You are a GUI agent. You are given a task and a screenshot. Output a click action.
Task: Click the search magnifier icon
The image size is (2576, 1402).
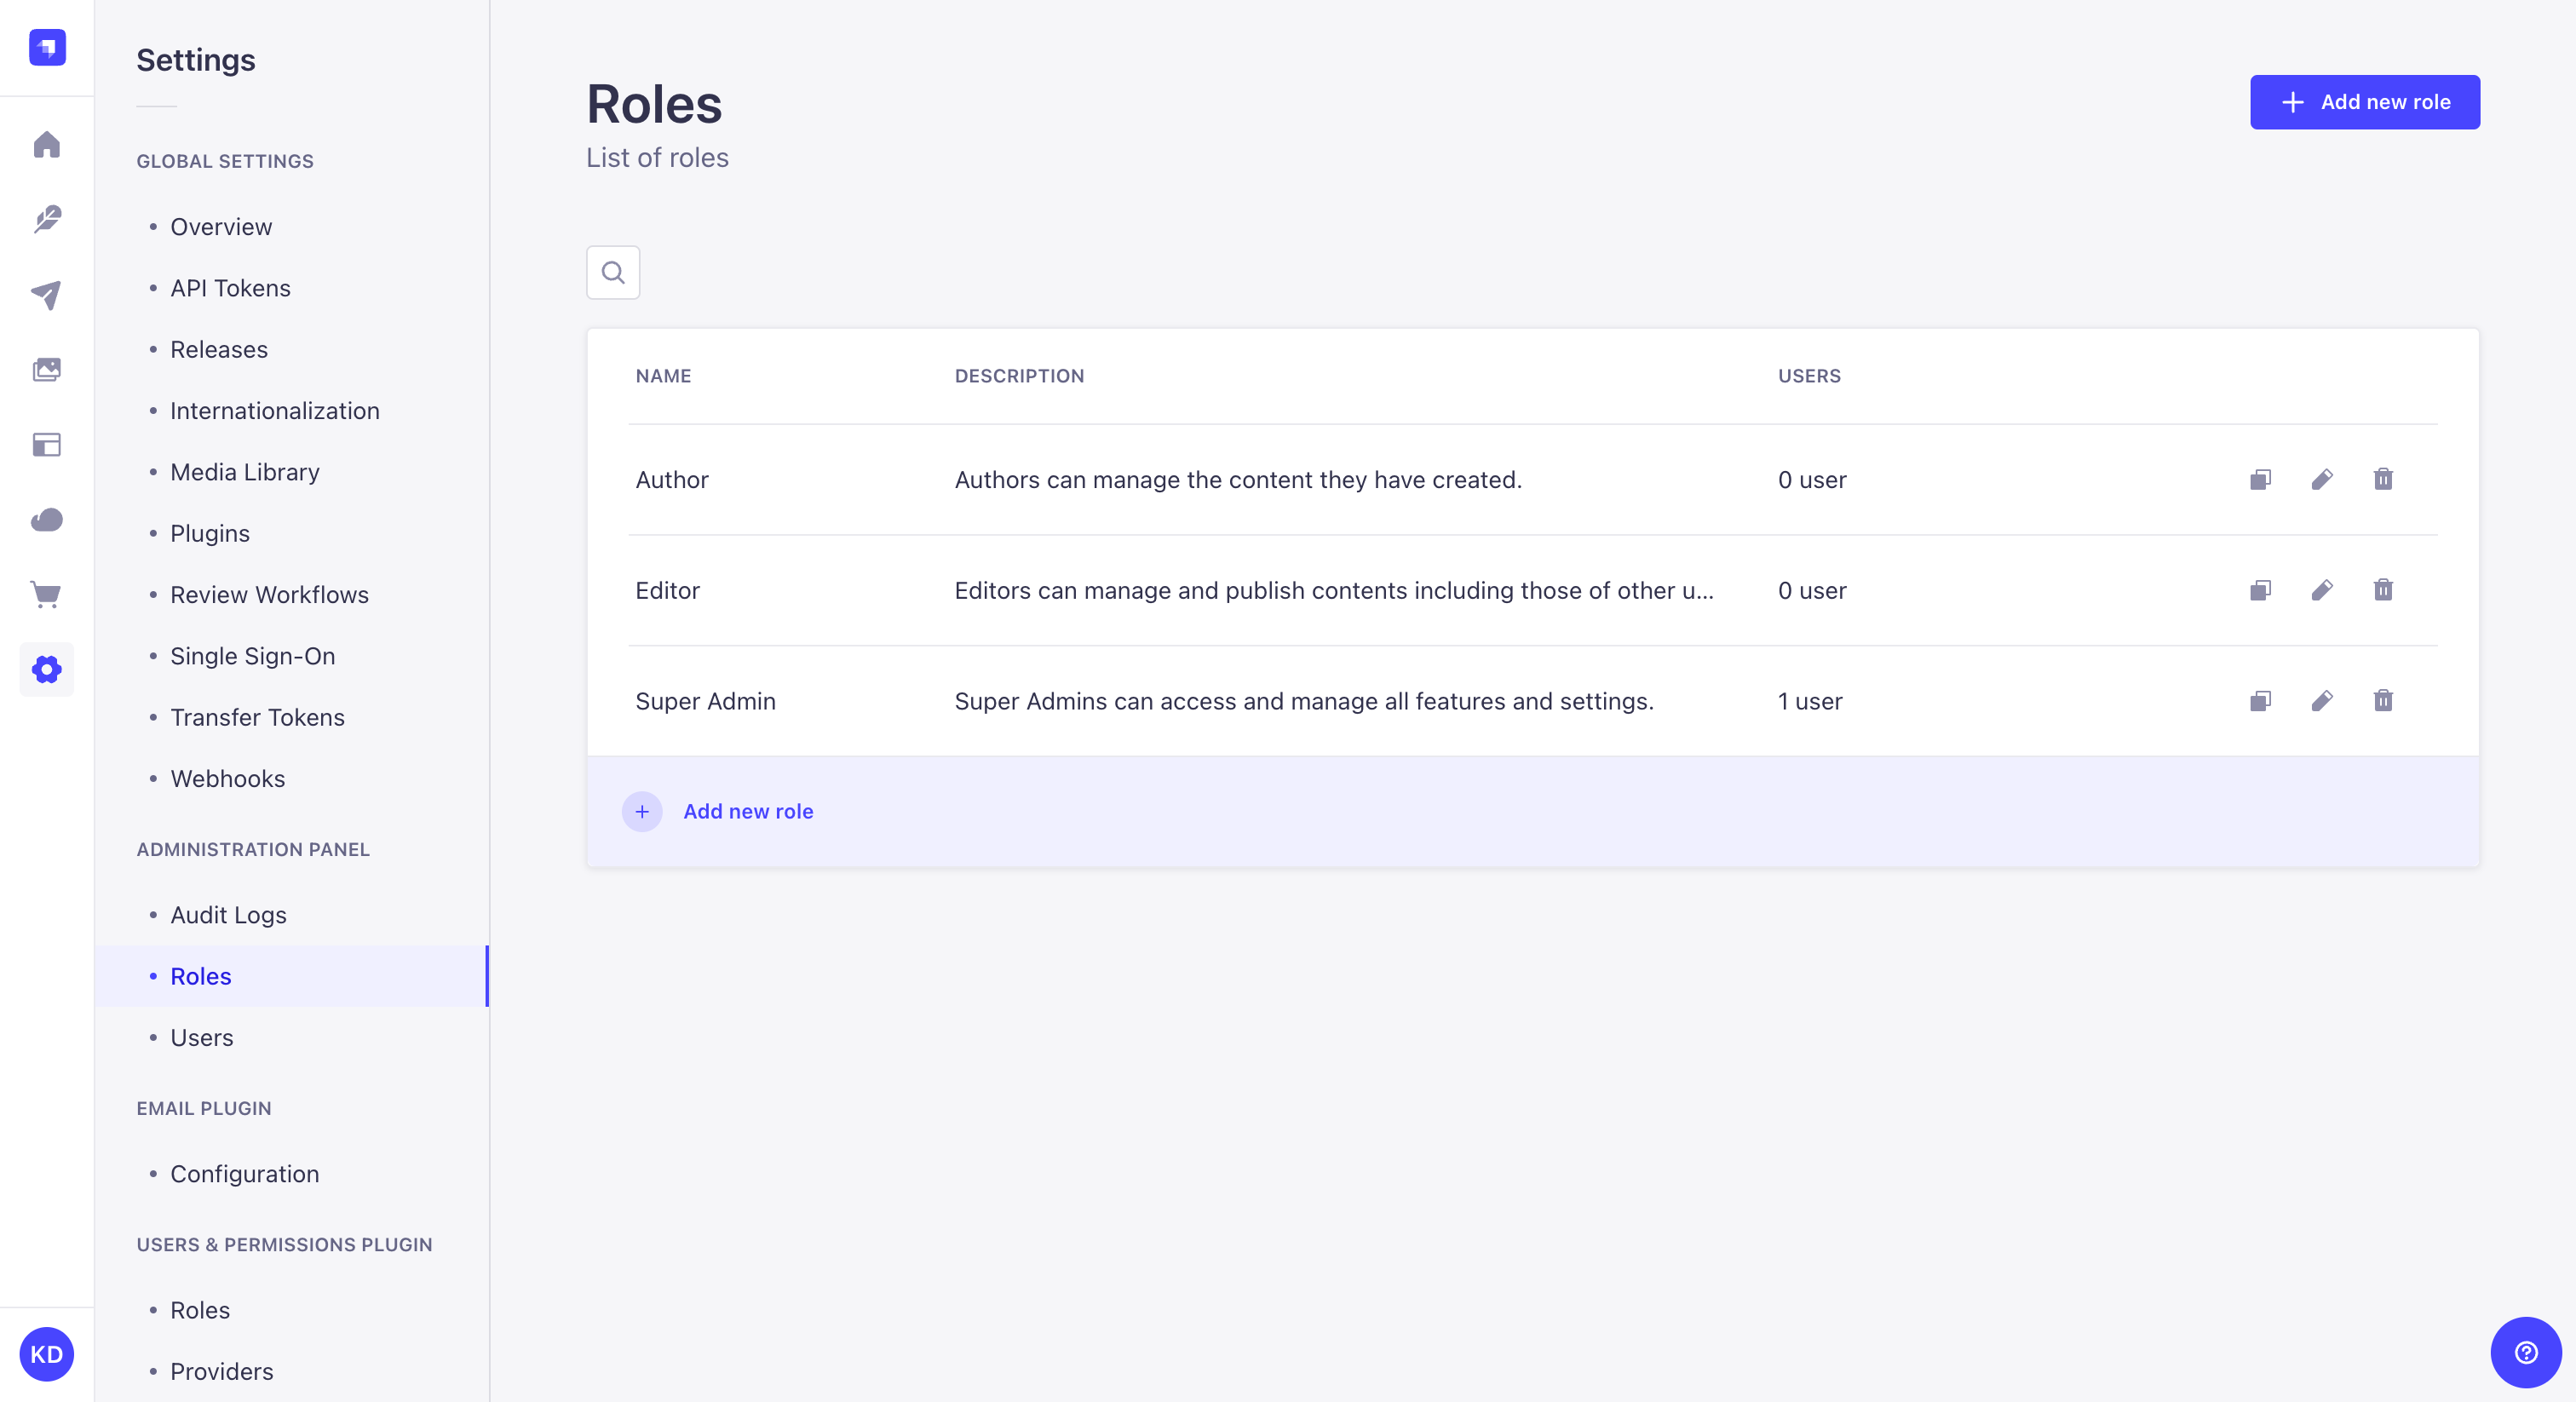(x=613, y=271)
